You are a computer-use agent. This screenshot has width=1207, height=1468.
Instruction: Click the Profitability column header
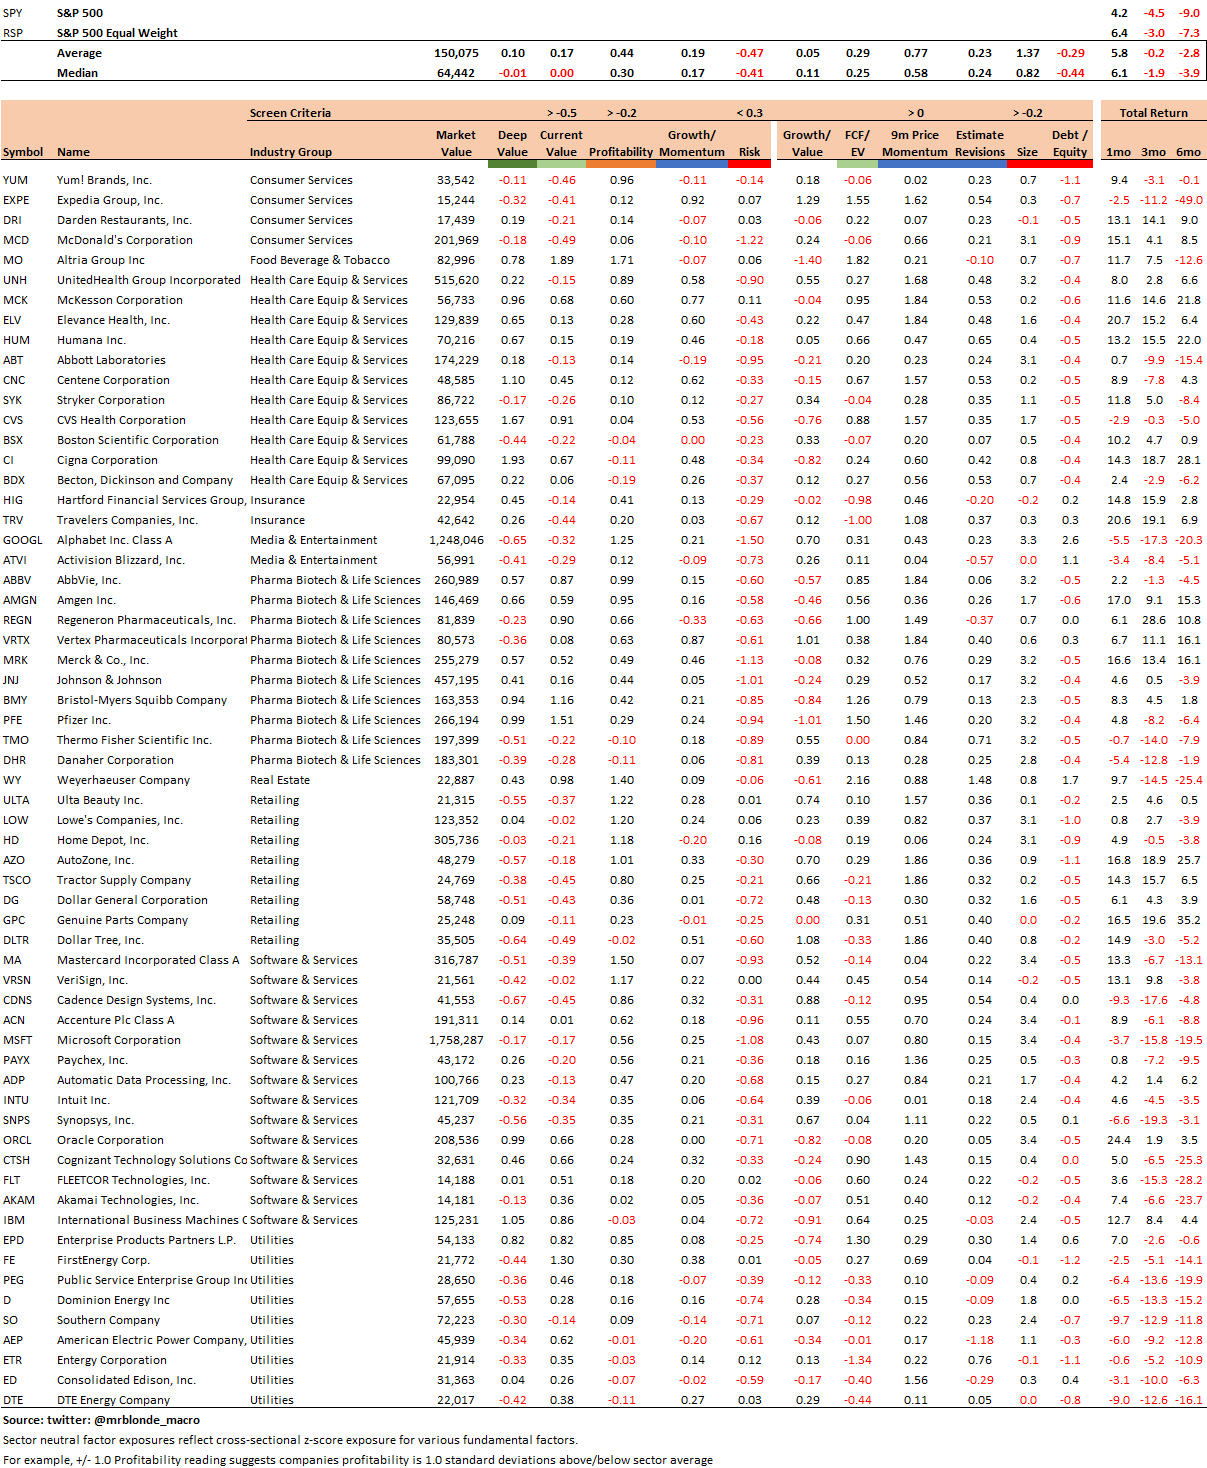click(621, 152)
